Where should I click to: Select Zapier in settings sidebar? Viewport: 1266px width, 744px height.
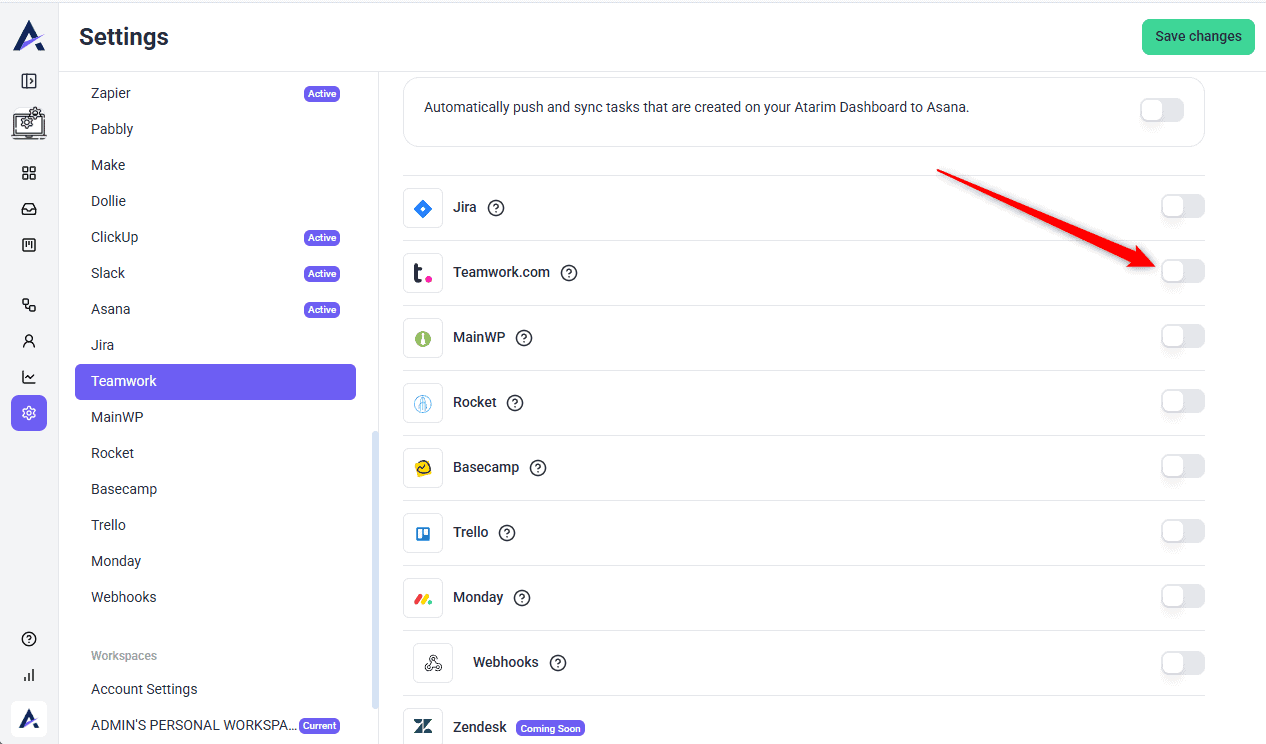point(215,93)
